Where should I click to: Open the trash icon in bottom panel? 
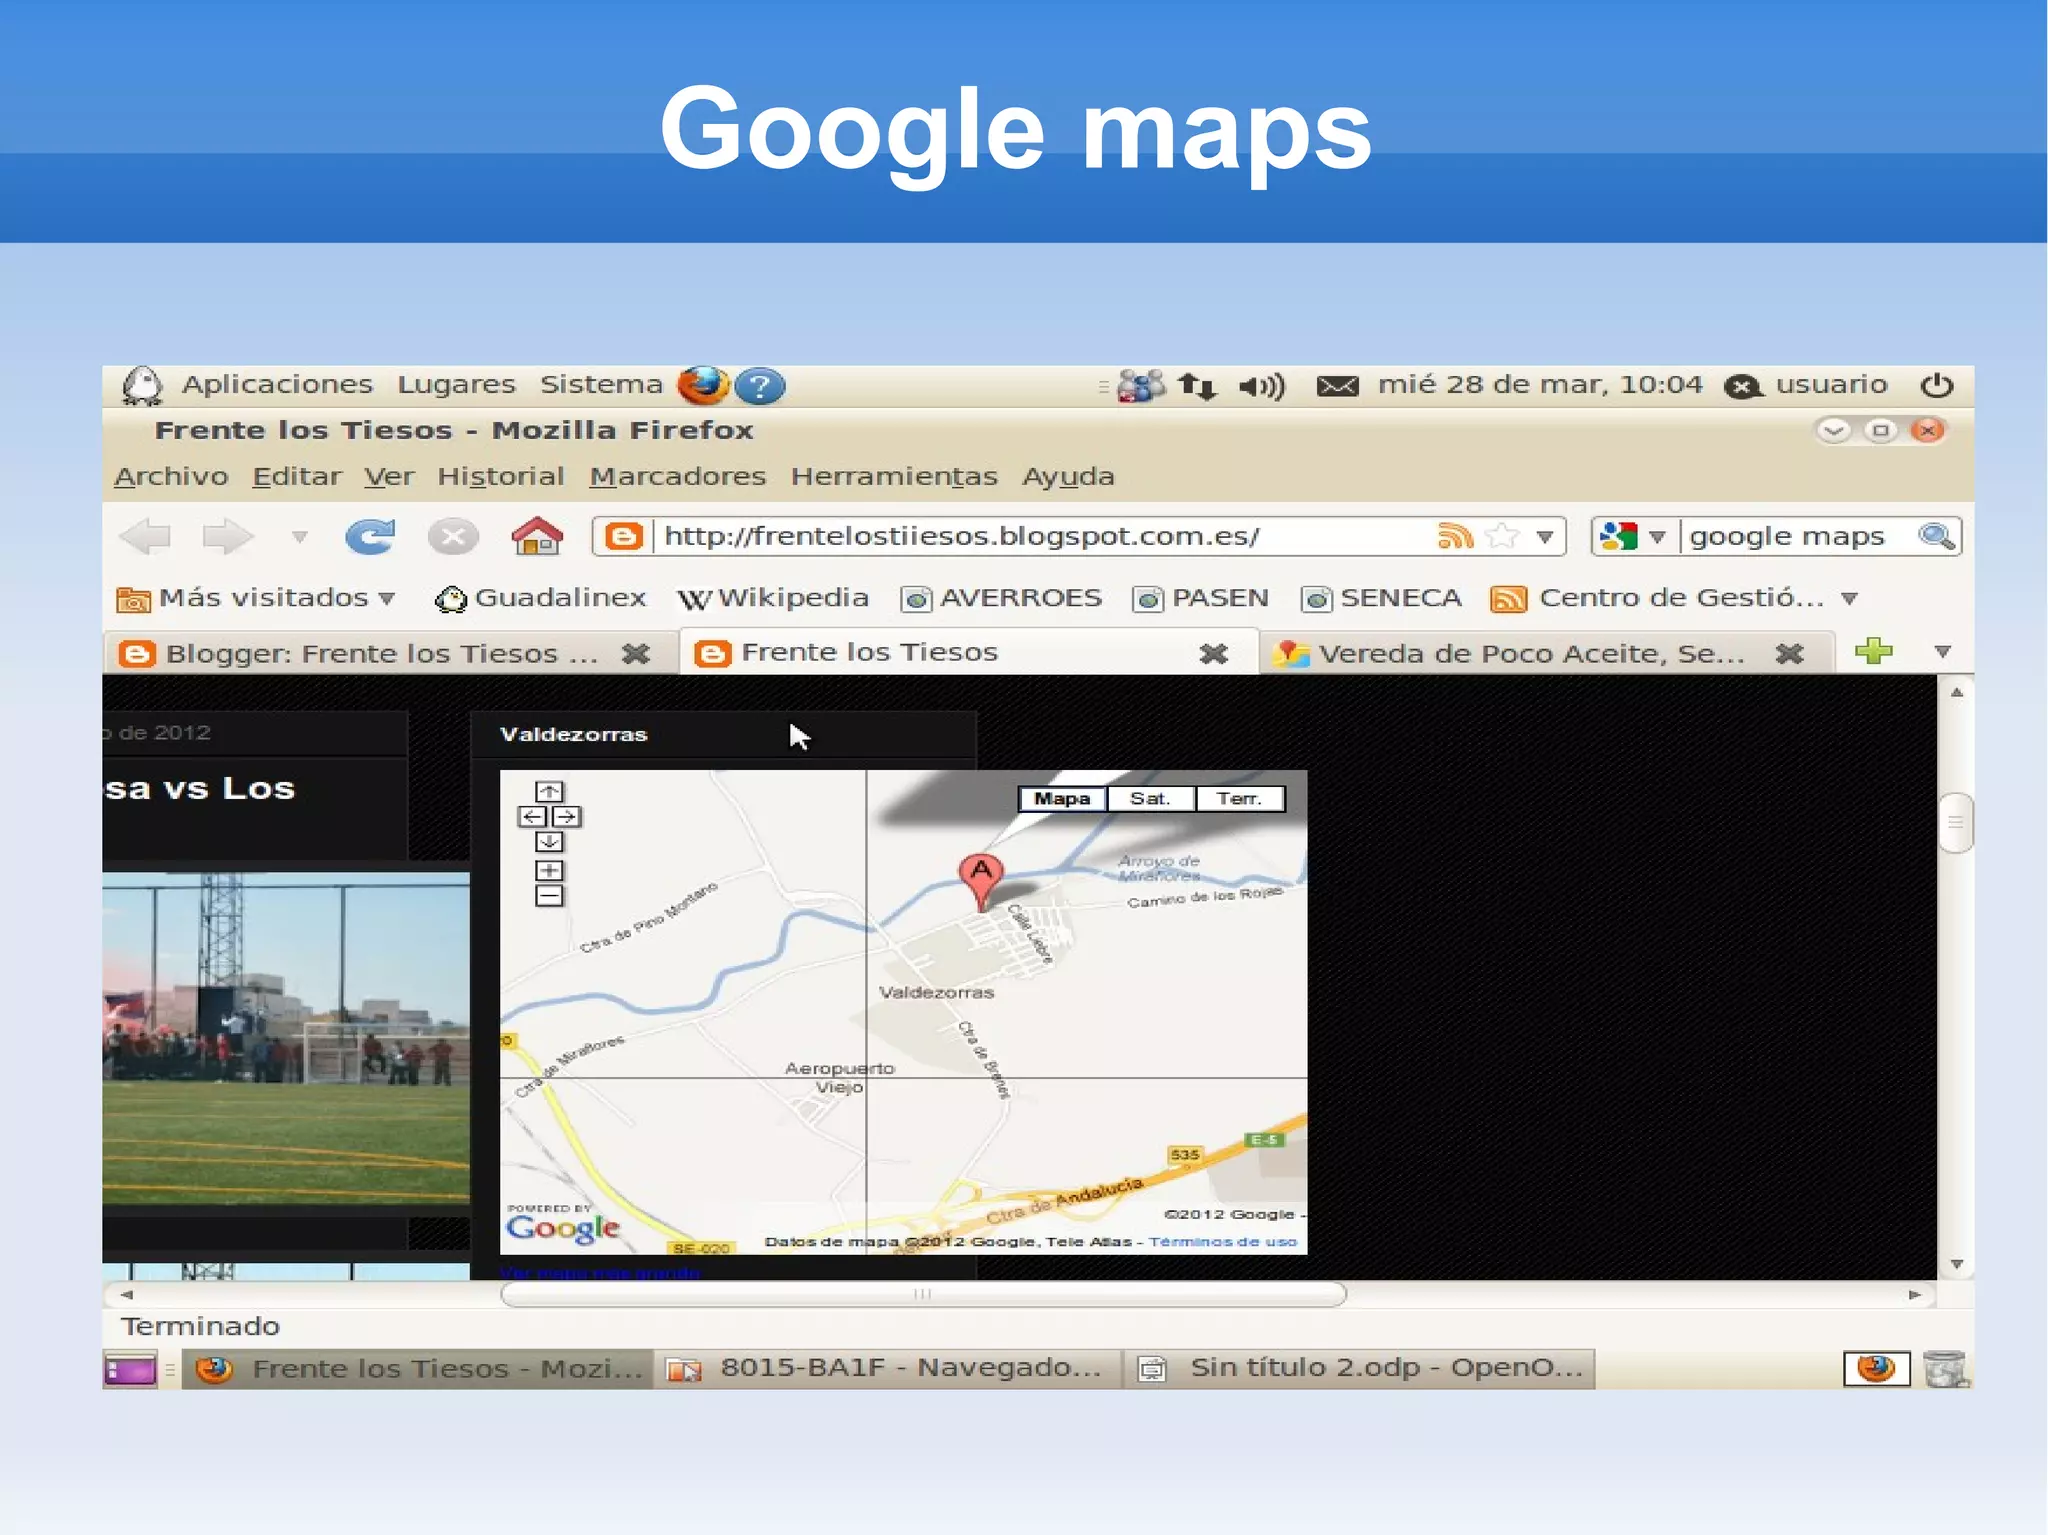click(x=1945, y=1369)
